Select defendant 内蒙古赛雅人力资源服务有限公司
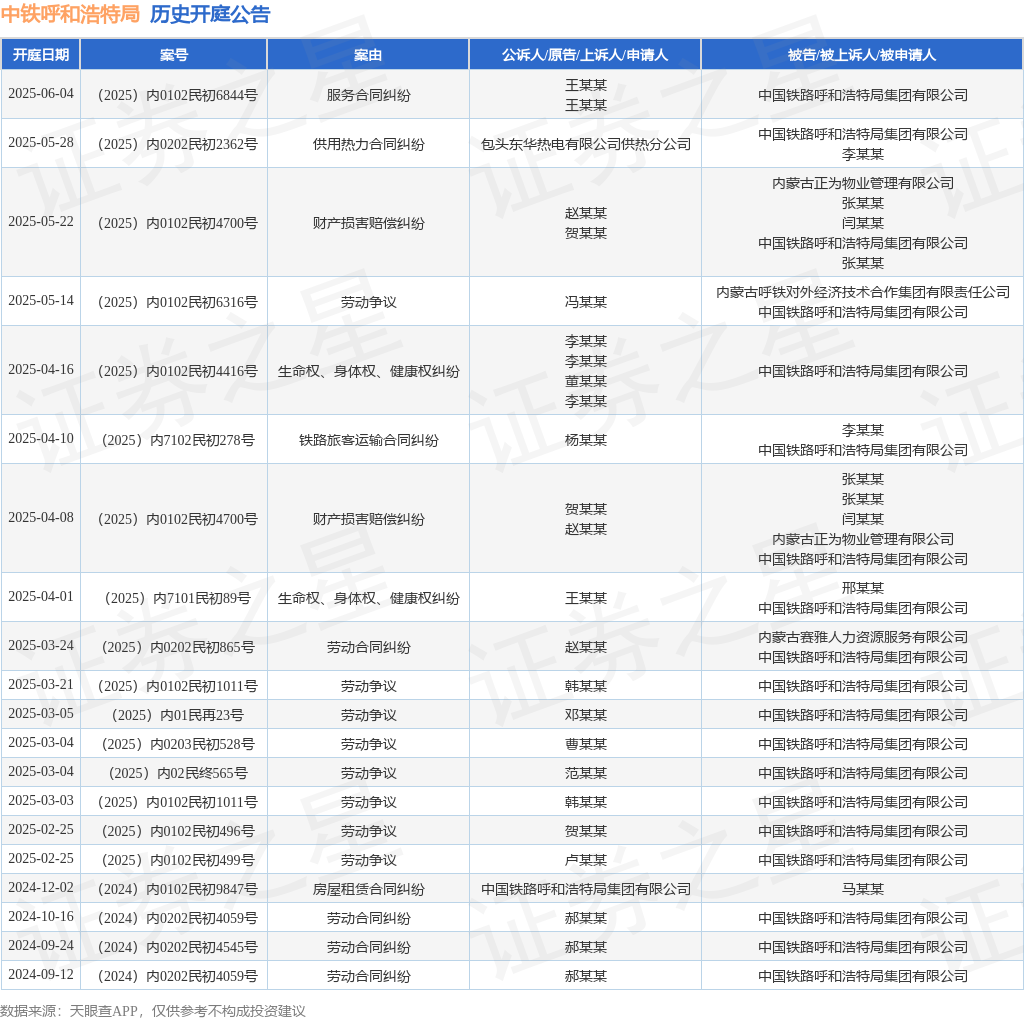The width and height of the screenshot is (1024, 1020). tap(863, 637)
